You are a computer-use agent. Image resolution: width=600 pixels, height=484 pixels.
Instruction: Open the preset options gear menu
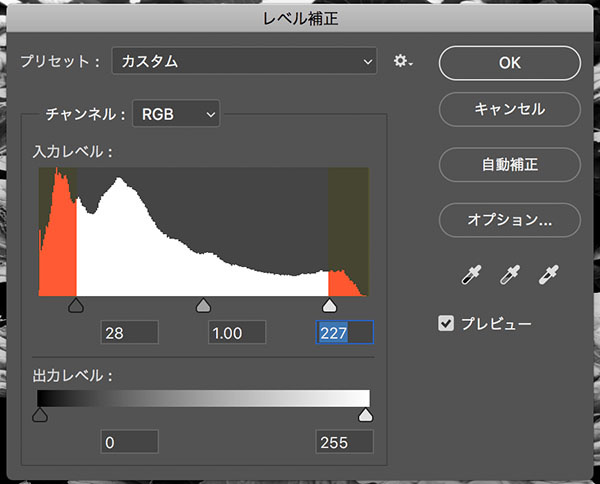pyautogui.click(x=403, y=62)
